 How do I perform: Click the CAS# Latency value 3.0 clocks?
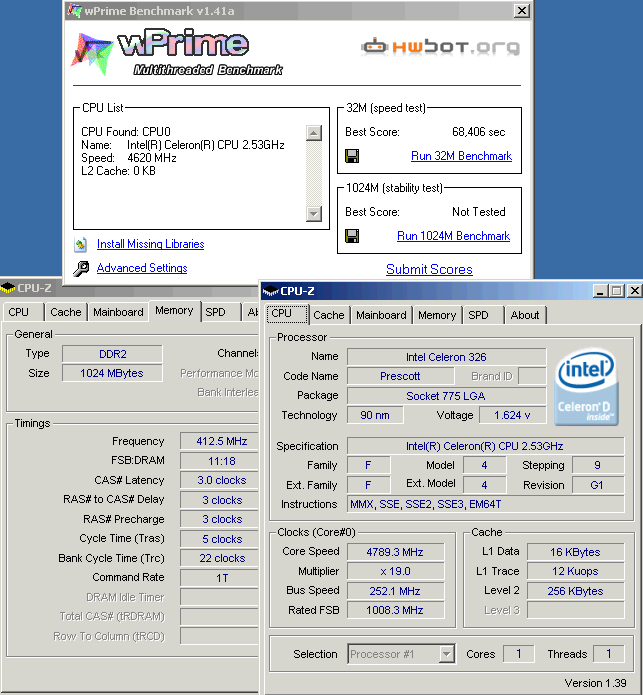pos(220,480)
